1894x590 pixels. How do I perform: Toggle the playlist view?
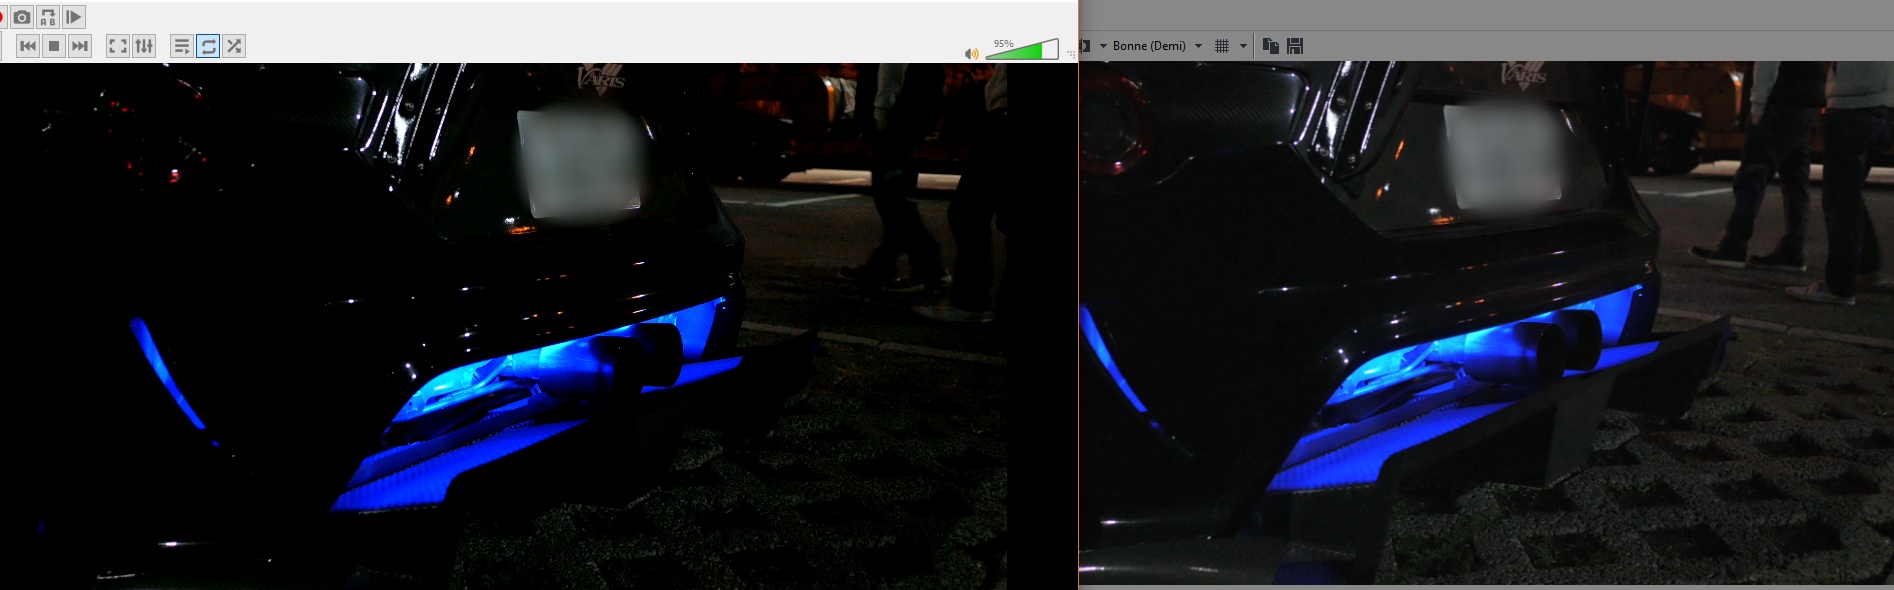coord(182,46)
